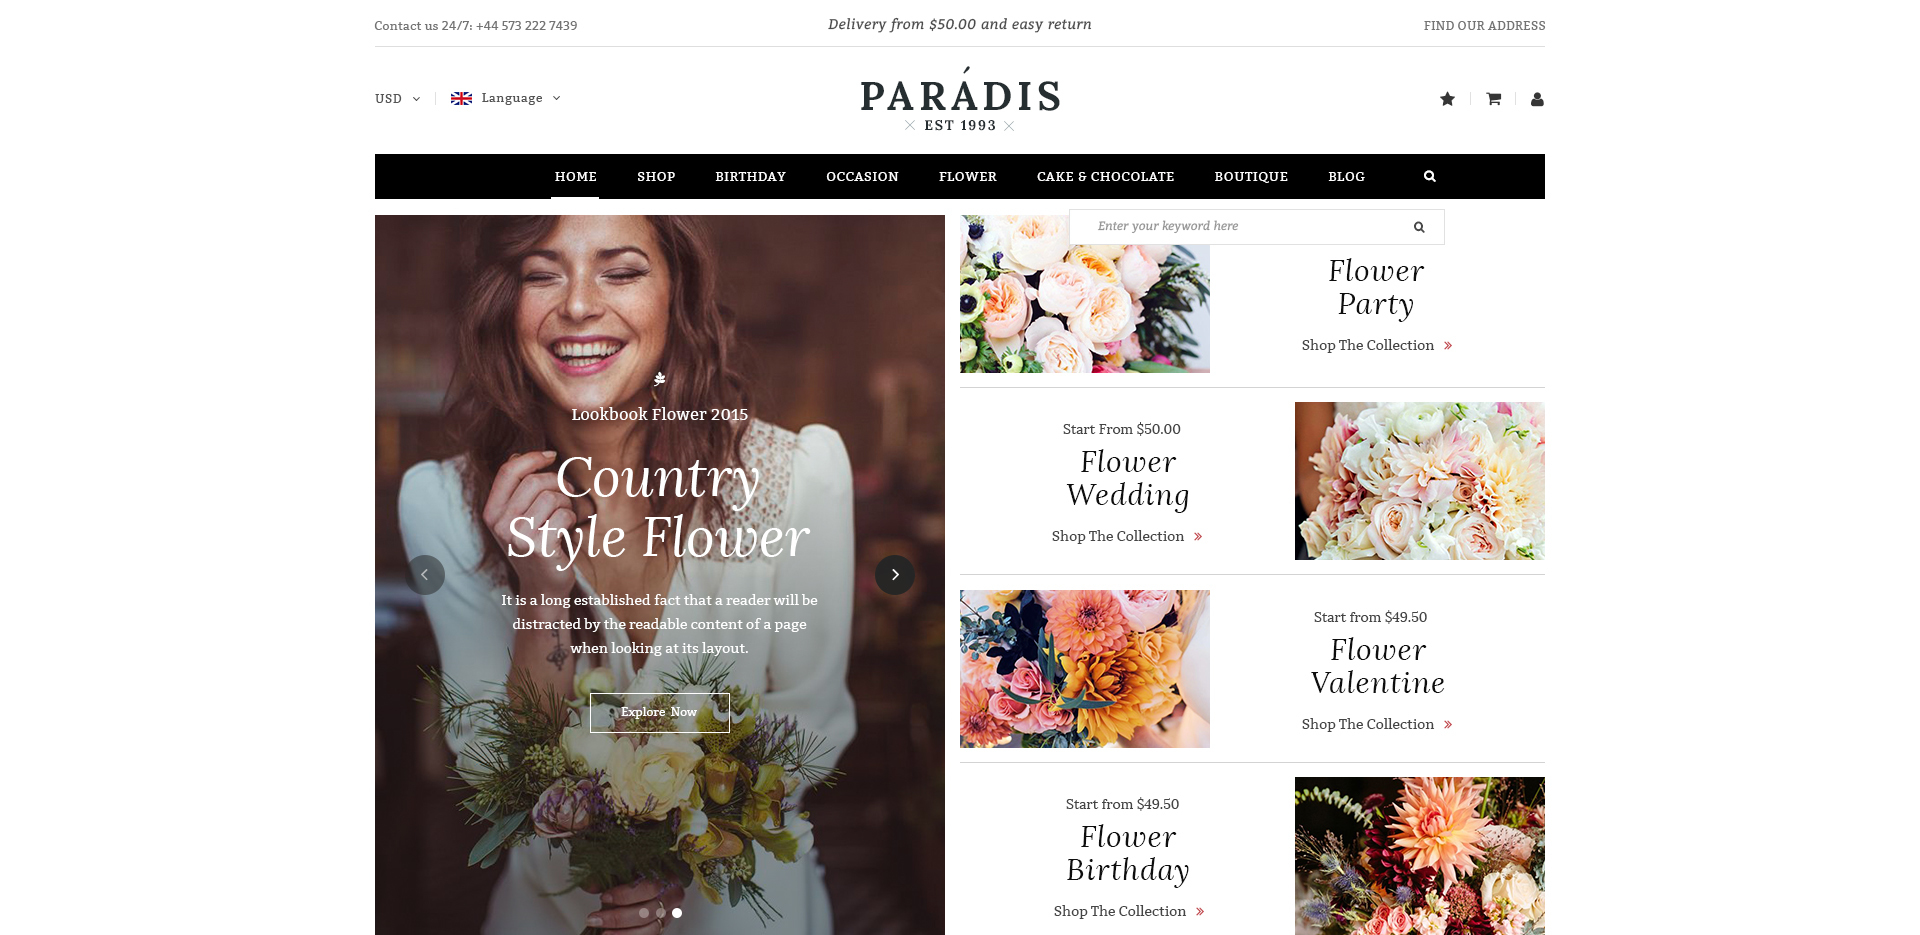Open the user account icon
This screenshot has width=1920, height=935.
coord(1537,99)
